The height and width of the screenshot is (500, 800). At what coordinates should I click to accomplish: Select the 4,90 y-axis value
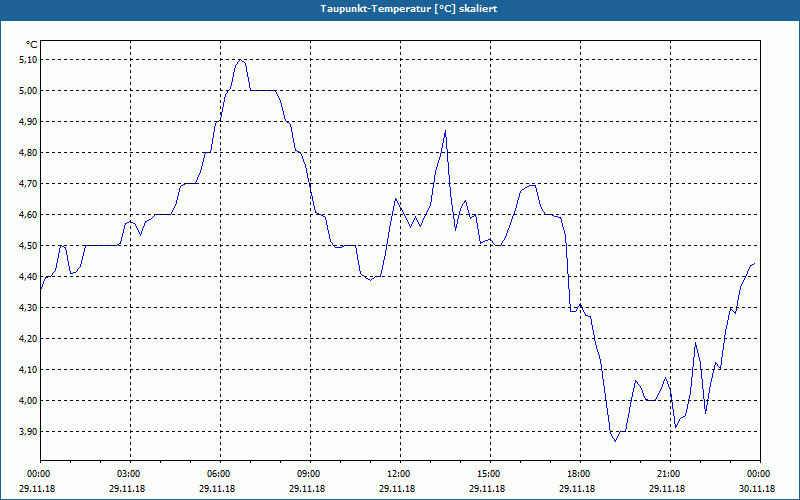28,122
